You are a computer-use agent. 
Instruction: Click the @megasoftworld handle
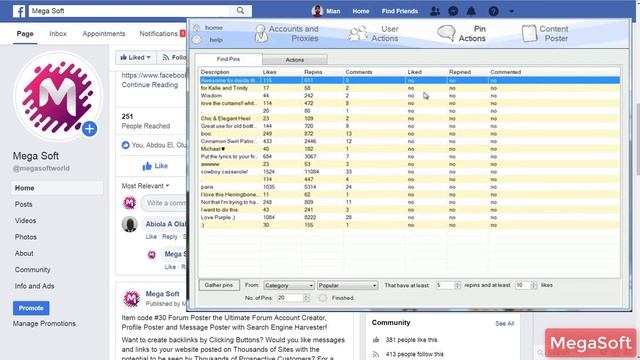click(41, 168)
